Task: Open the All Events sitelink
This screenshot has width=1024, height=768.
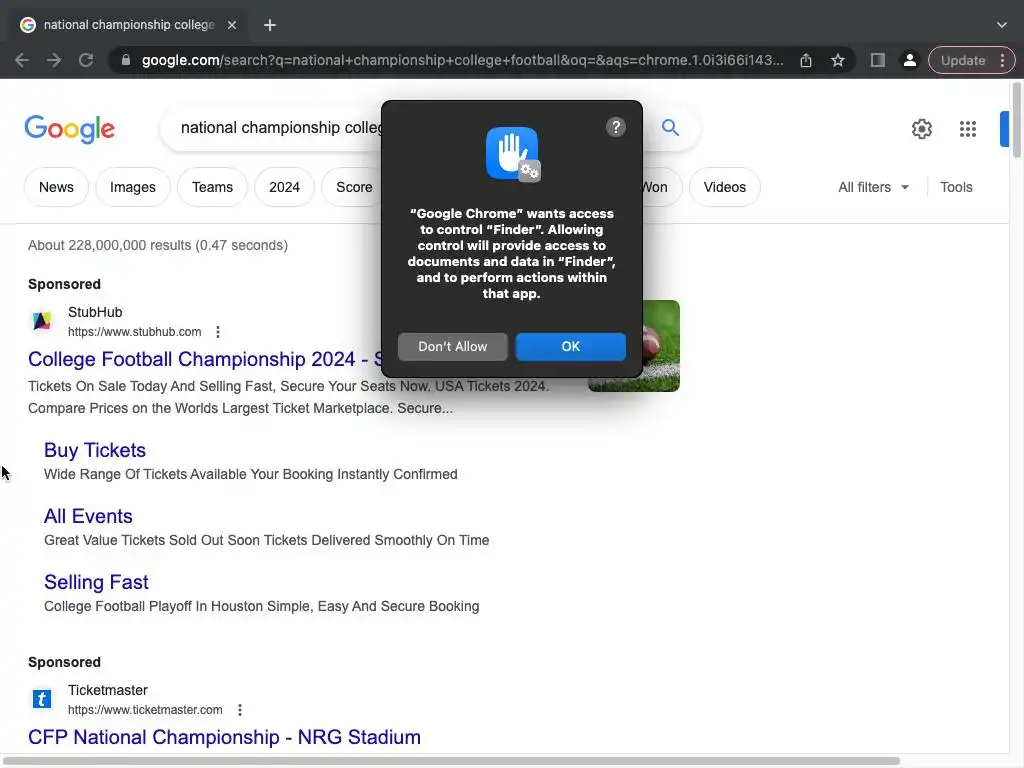Action: (x=88, y=517)
